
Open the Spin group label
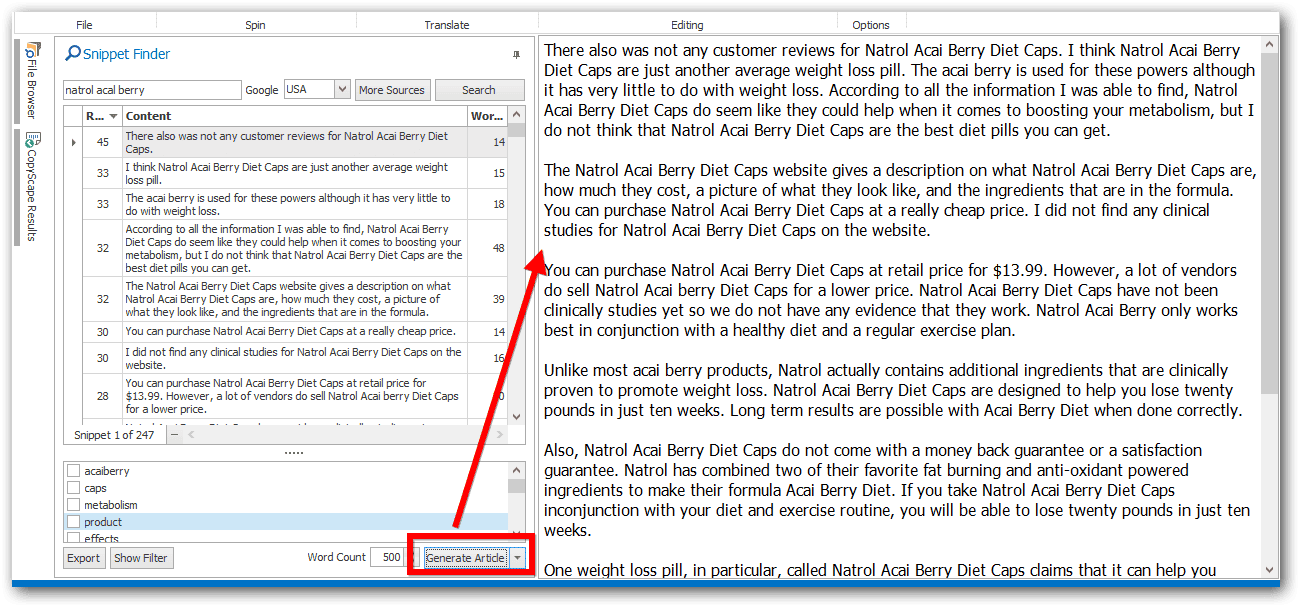[x=255, y=25]
